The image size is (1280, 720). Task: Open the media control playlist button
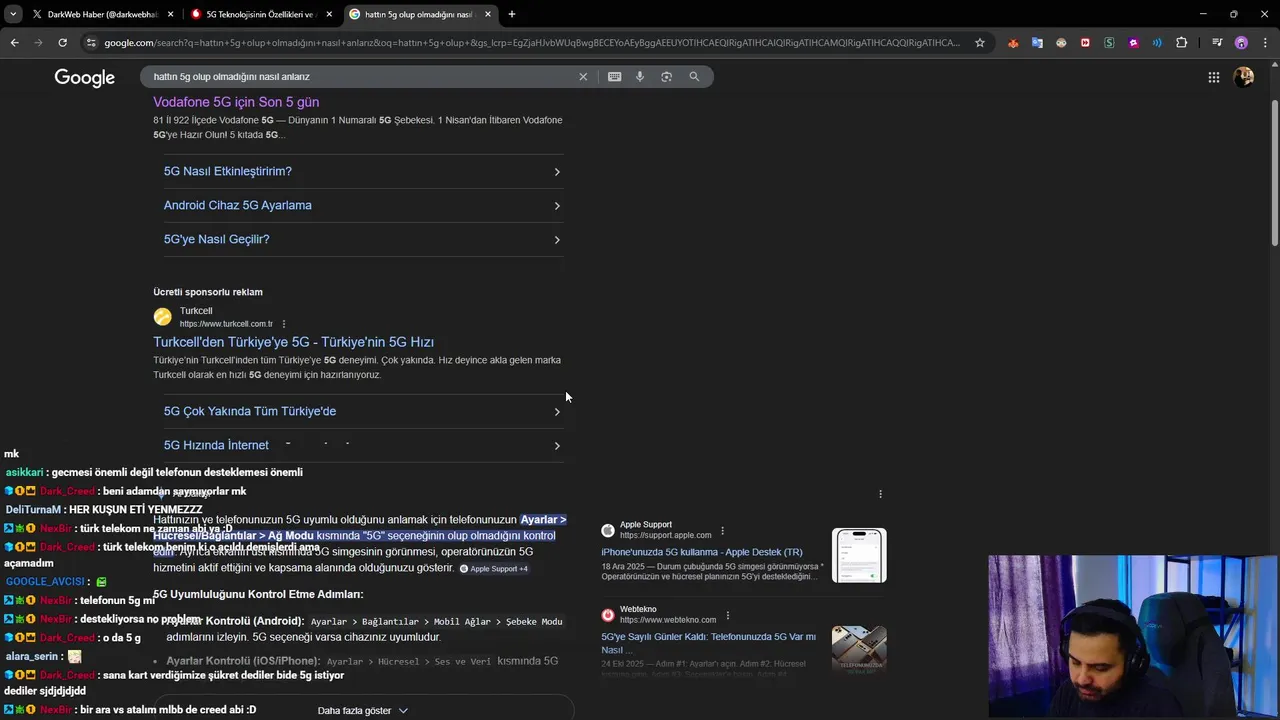[x=1217, y=43]
